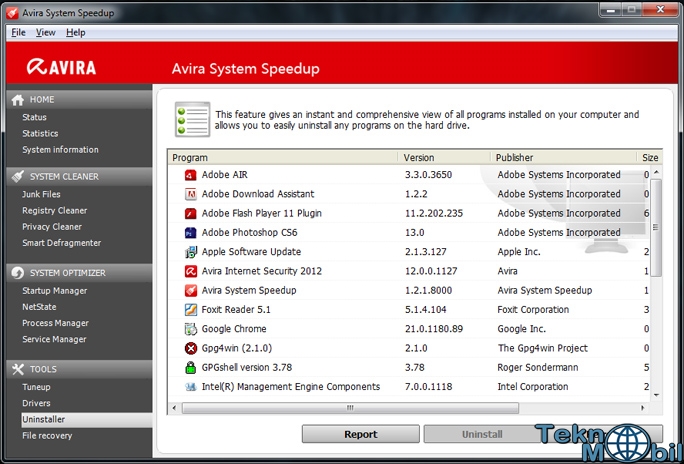The height and width of the screenshot is (464, 684).
Task: Open File recovery tool
Action: click(47, 436)
